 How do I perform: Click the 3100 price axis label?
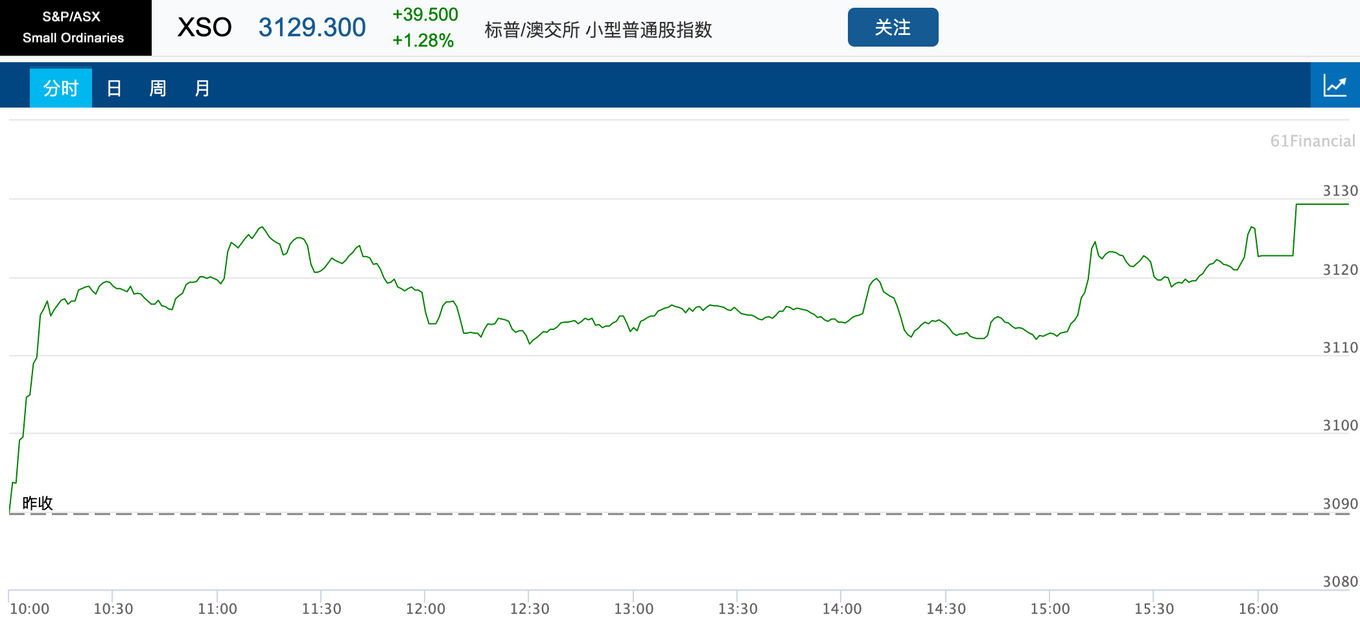1340,425
